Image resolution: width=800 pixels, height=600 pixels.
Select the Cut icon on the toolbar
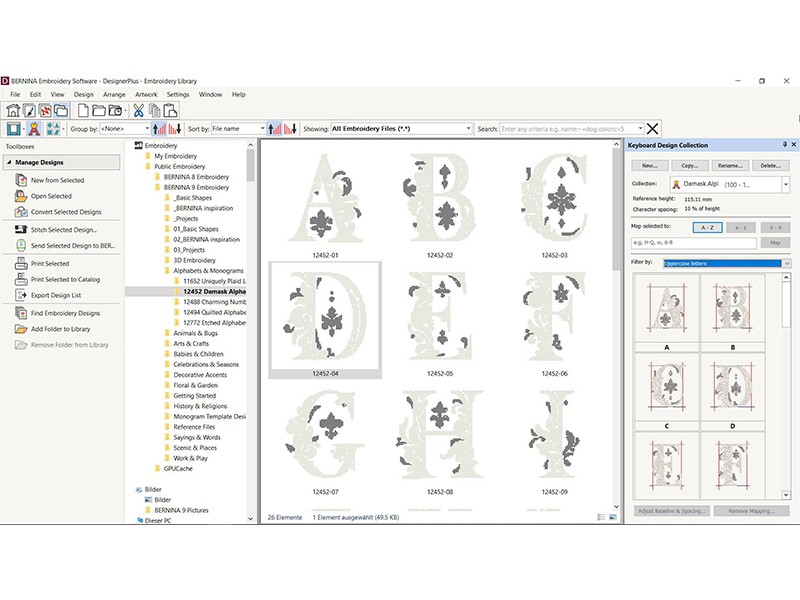139,111
